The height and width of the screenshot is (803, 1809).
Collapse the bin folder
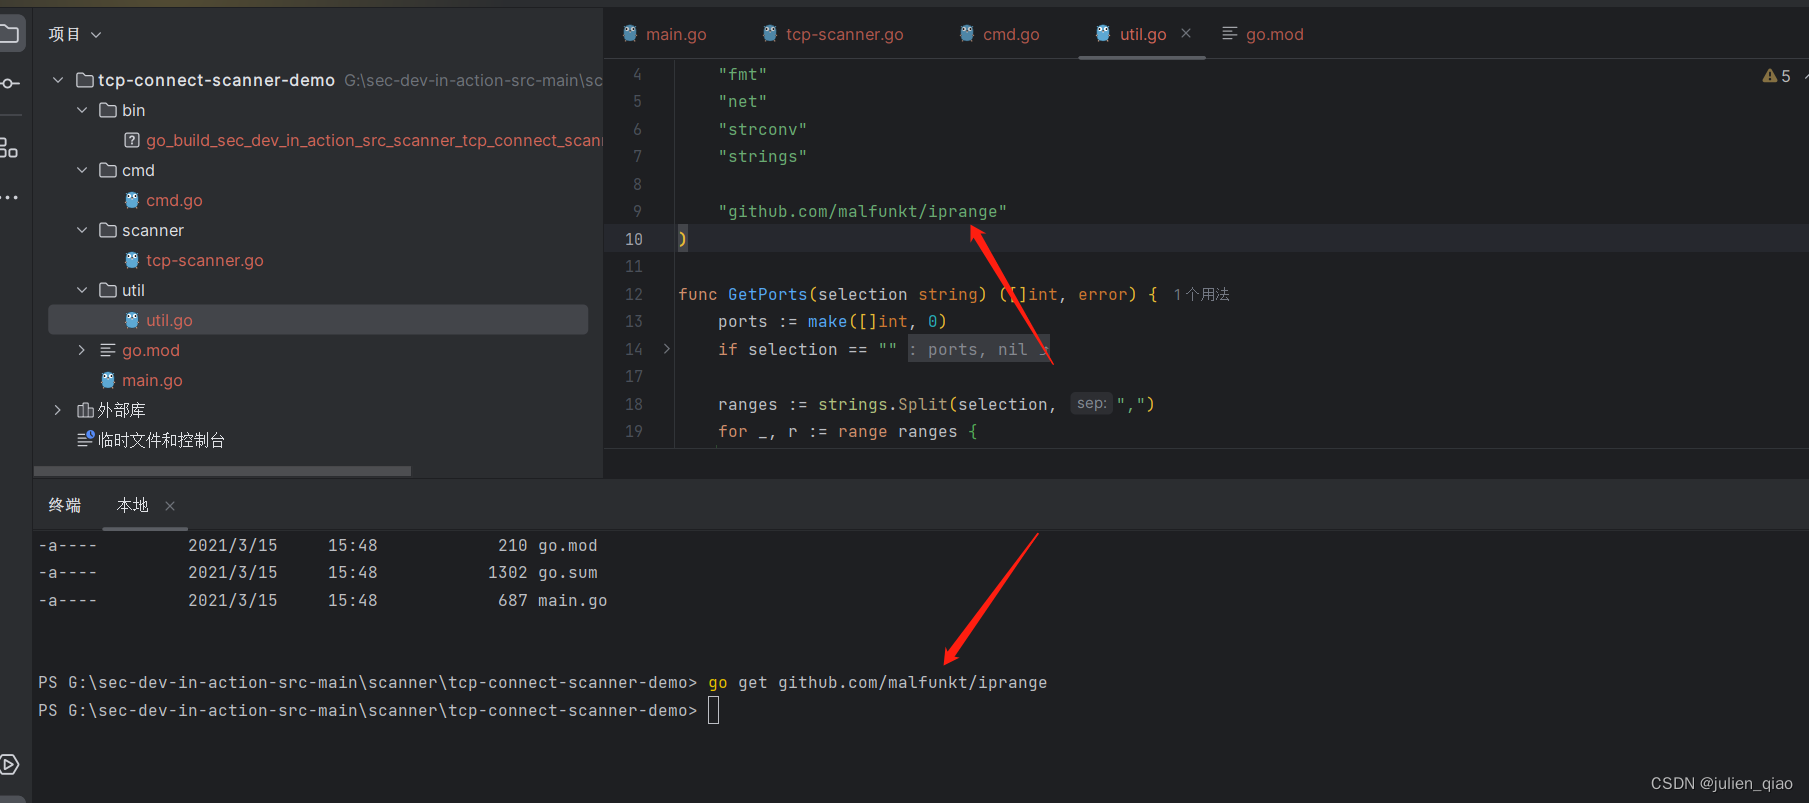(x=82, y=110)
